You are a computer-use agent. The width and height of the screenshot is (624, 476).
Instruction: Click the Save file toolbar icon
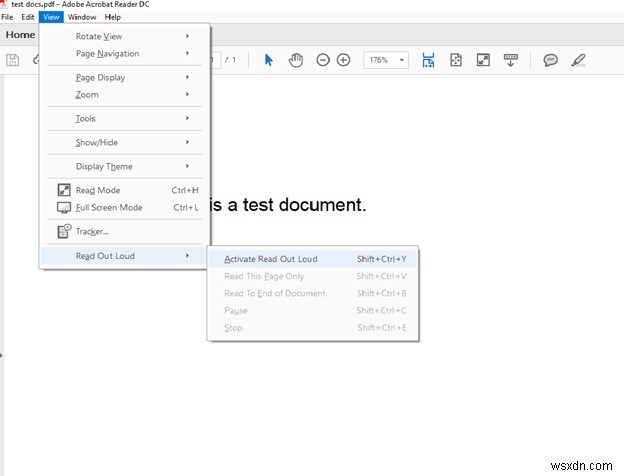[12, 60]
